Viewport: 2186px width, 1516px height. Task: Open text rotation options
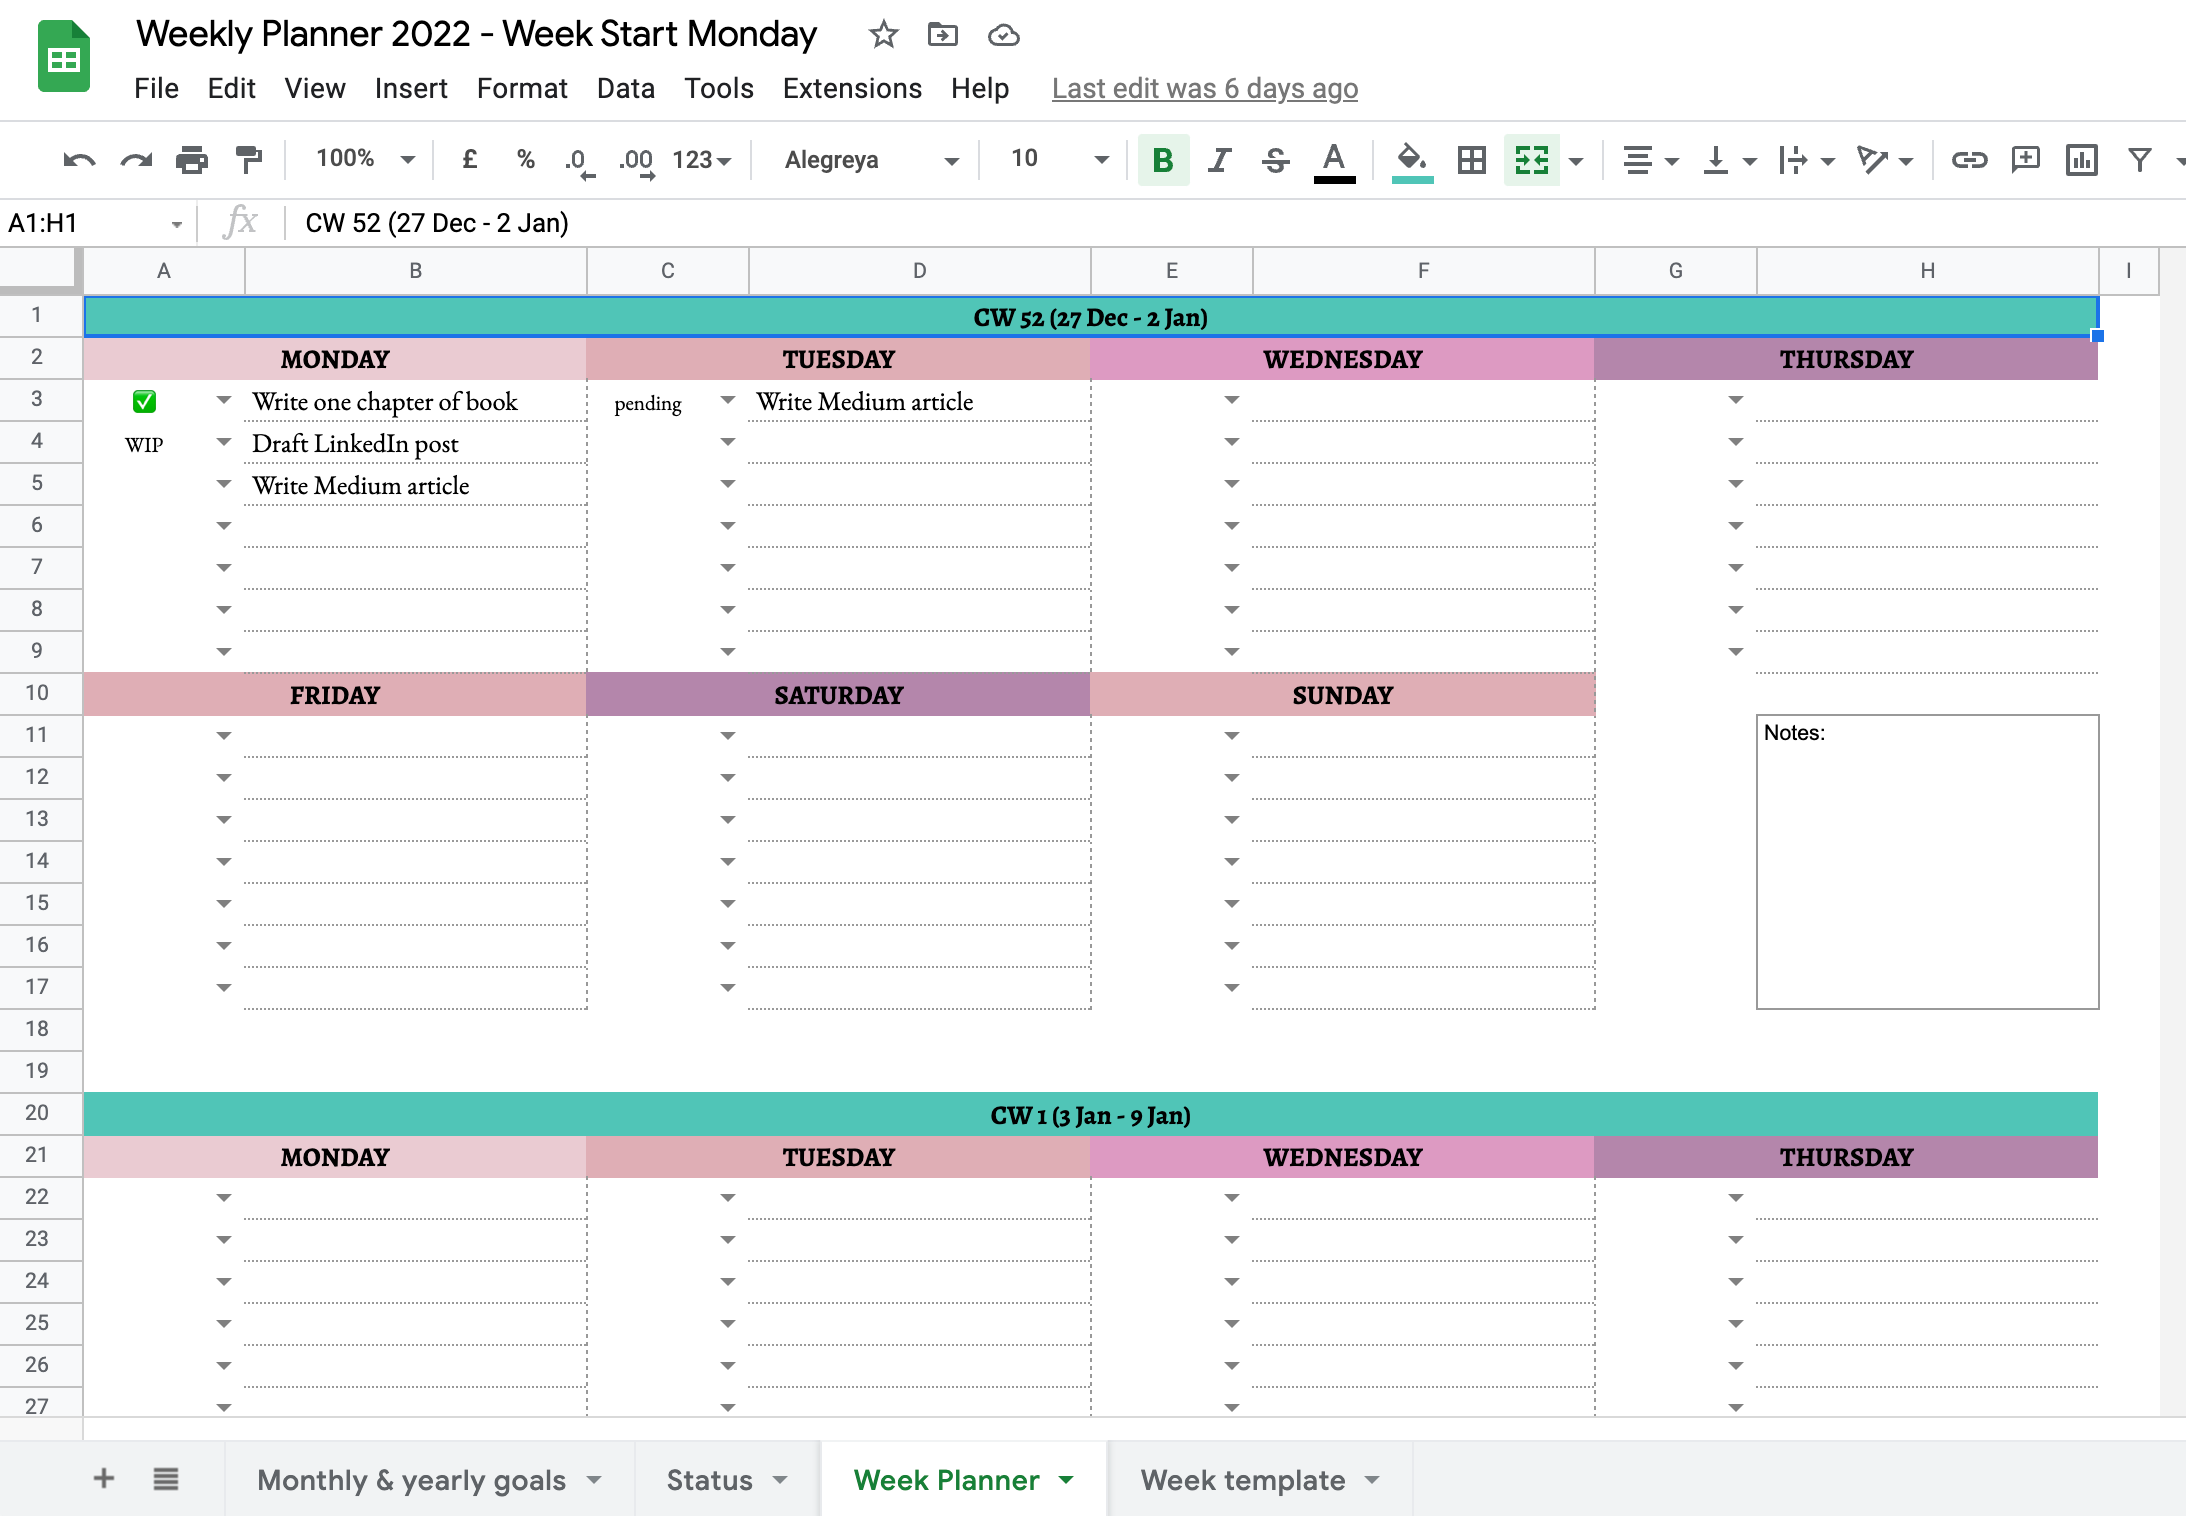pos(1885,160)
